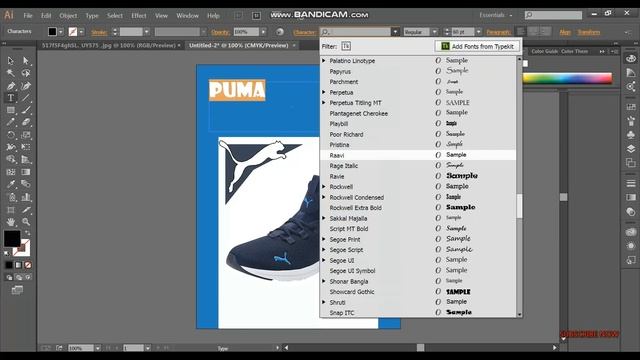The image size is (640, 360).
Task: Select the Rectangle tool
Action: pyautogui.click(x=11, y=110)
